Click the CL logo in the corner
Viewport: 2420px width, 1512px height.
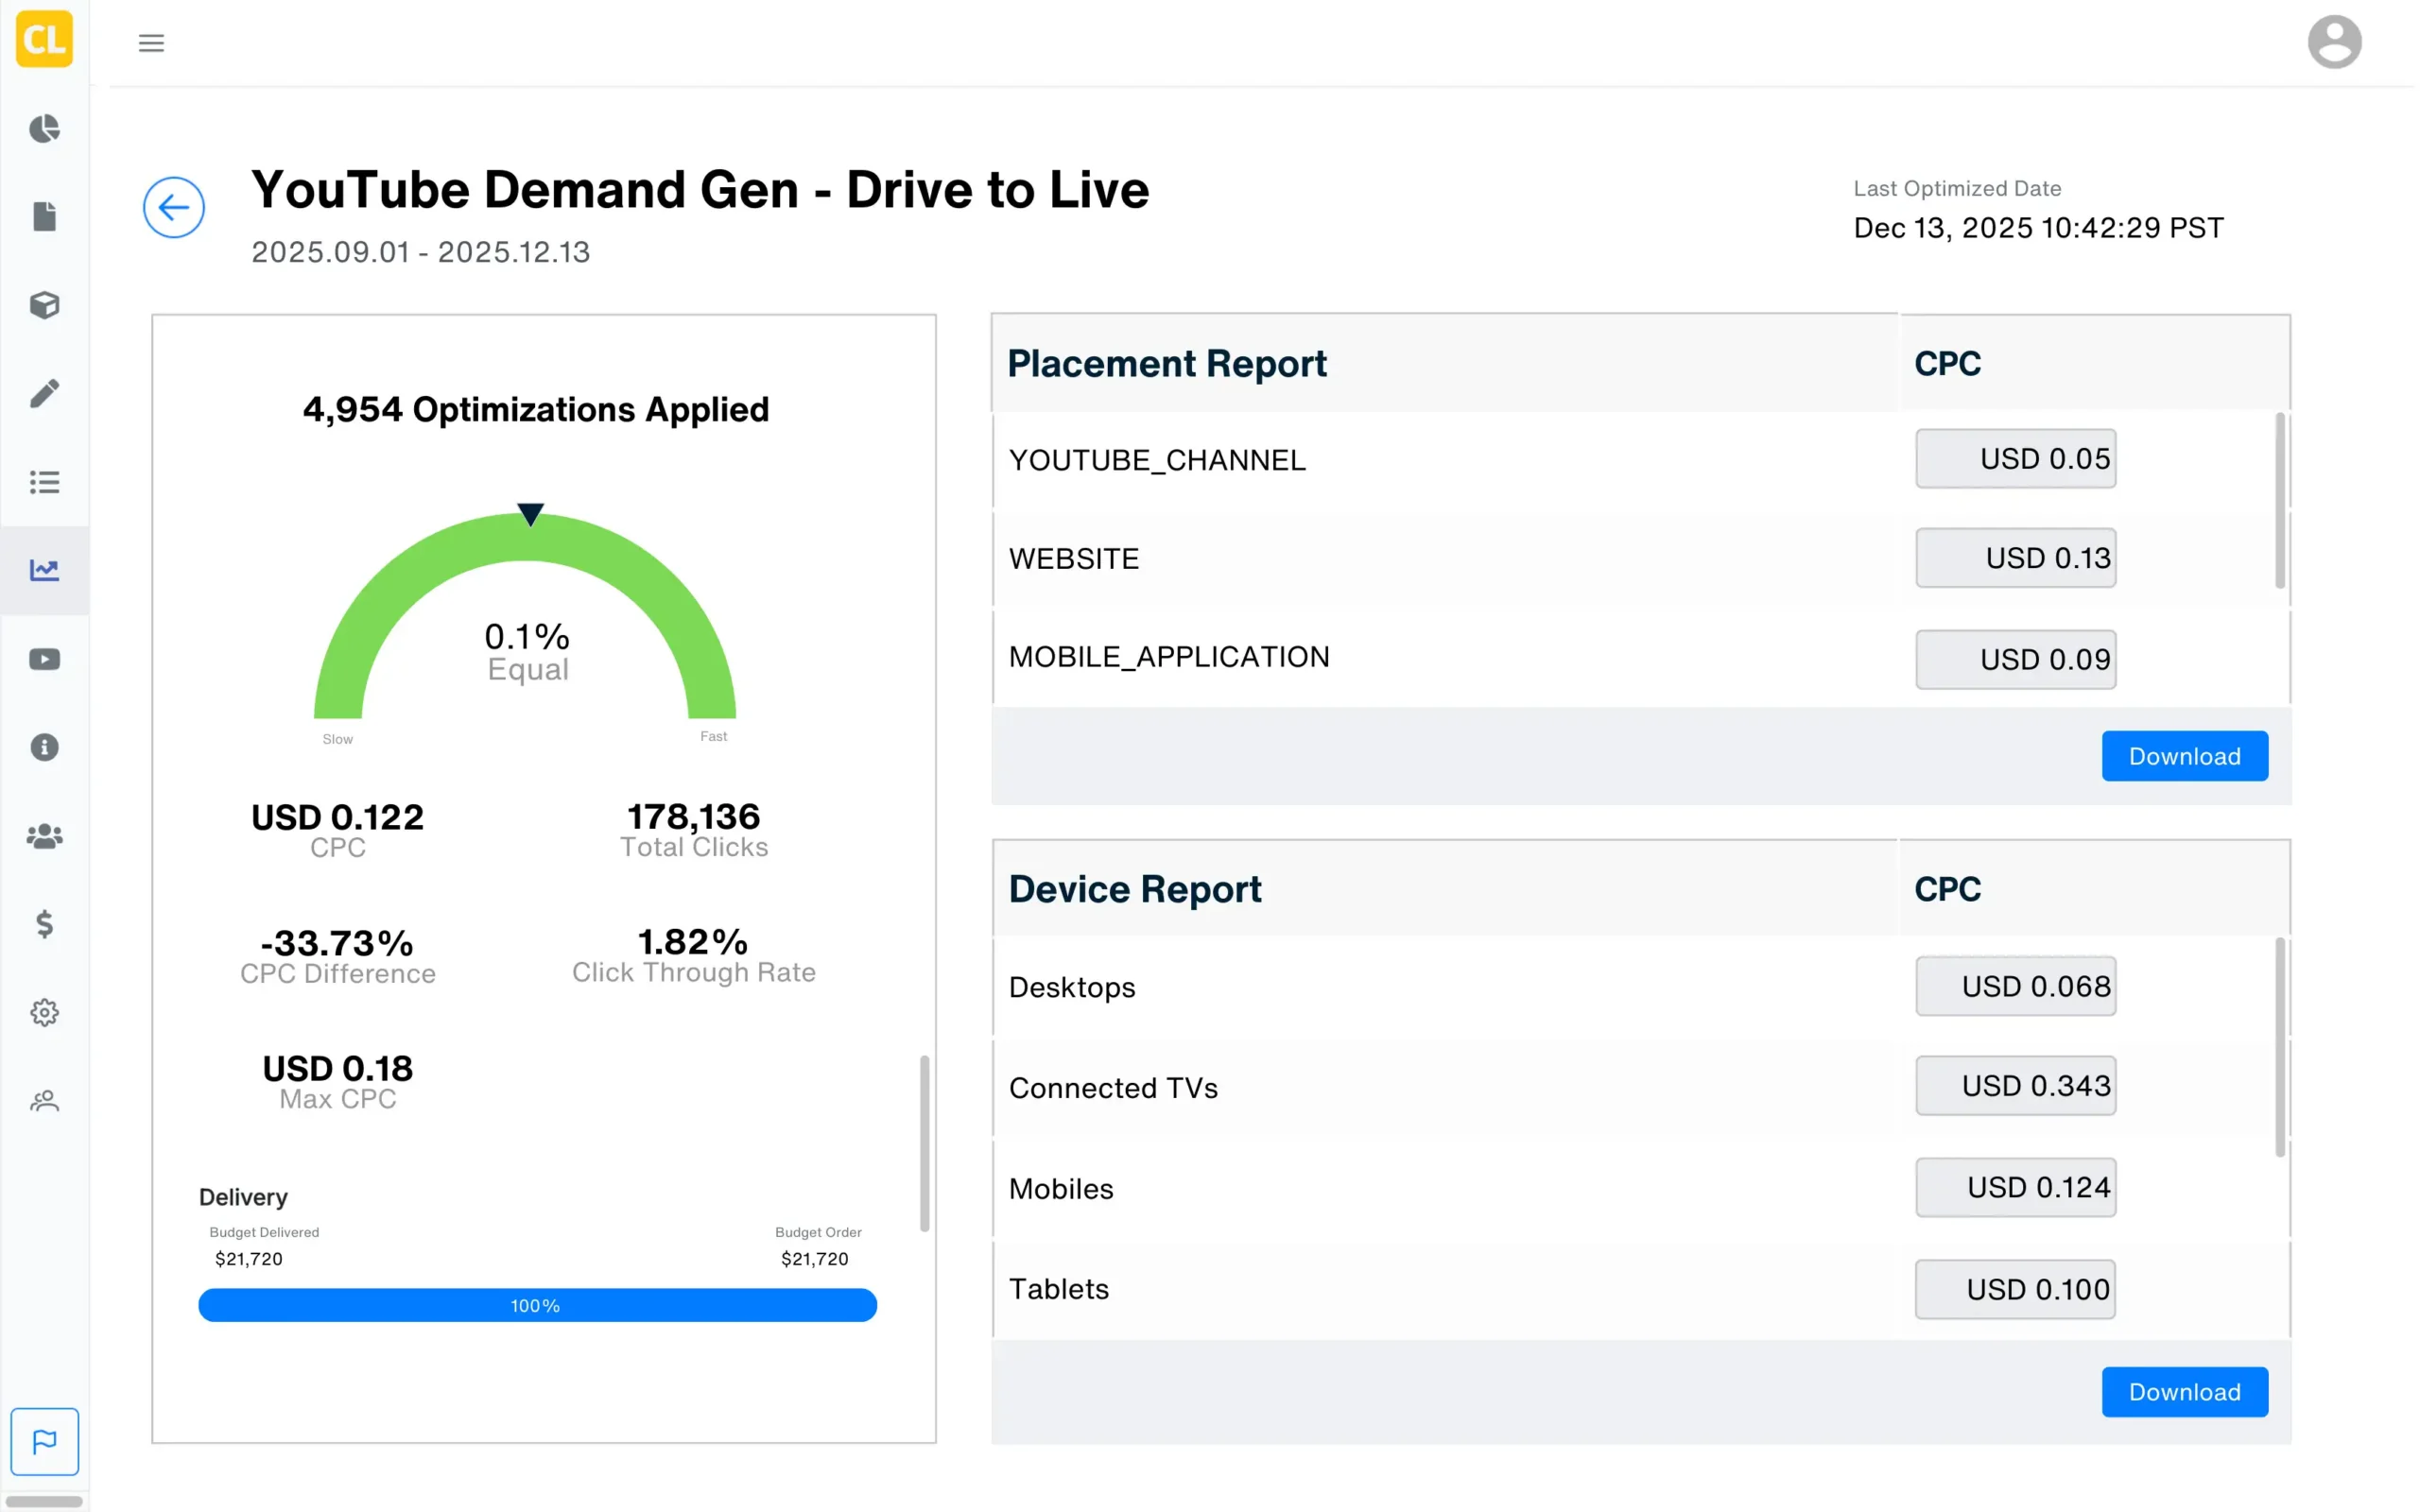(x=44, y=40)
